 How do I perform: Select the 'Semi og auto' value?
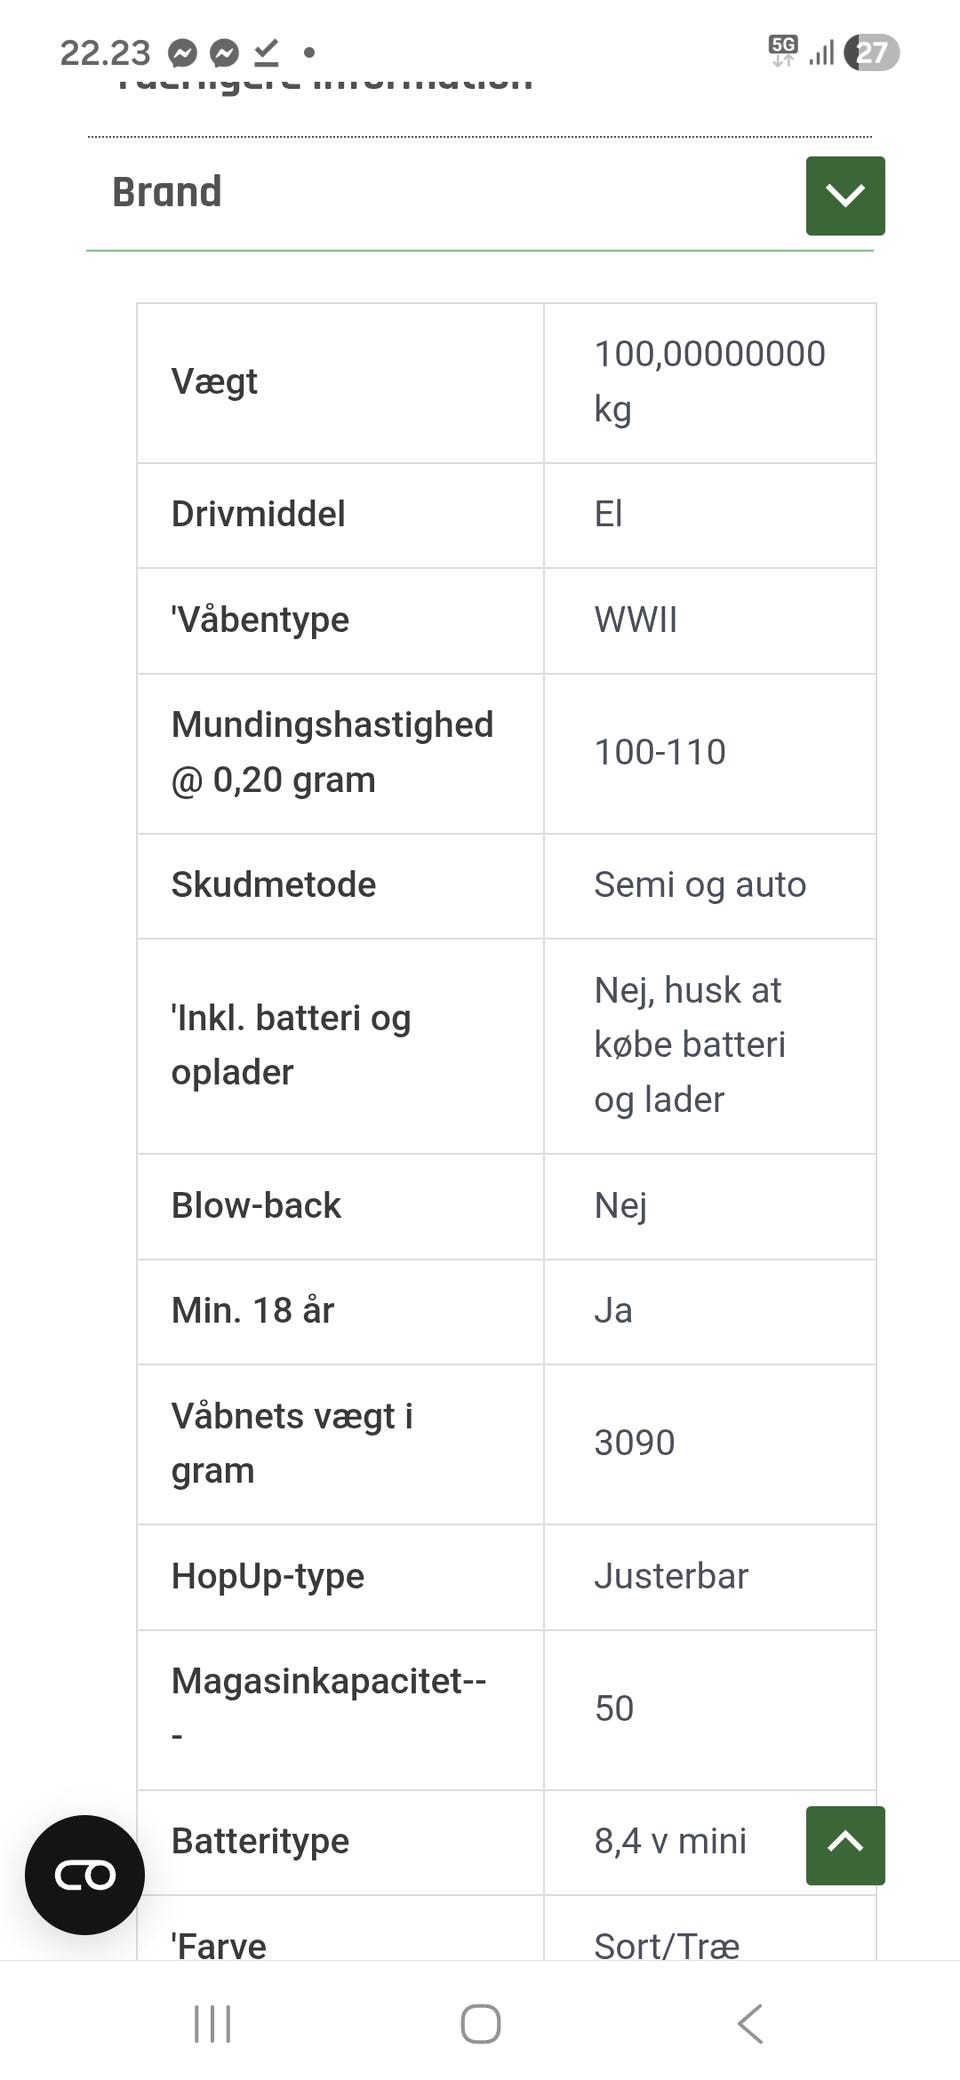click(700, 885)
